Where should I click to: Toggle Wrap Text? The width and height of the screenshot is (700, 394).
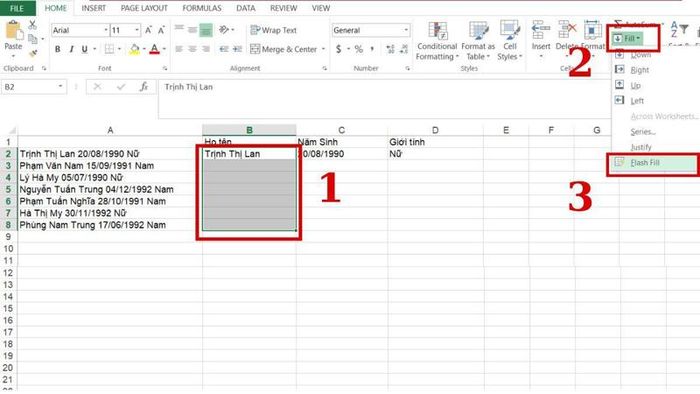273,30
